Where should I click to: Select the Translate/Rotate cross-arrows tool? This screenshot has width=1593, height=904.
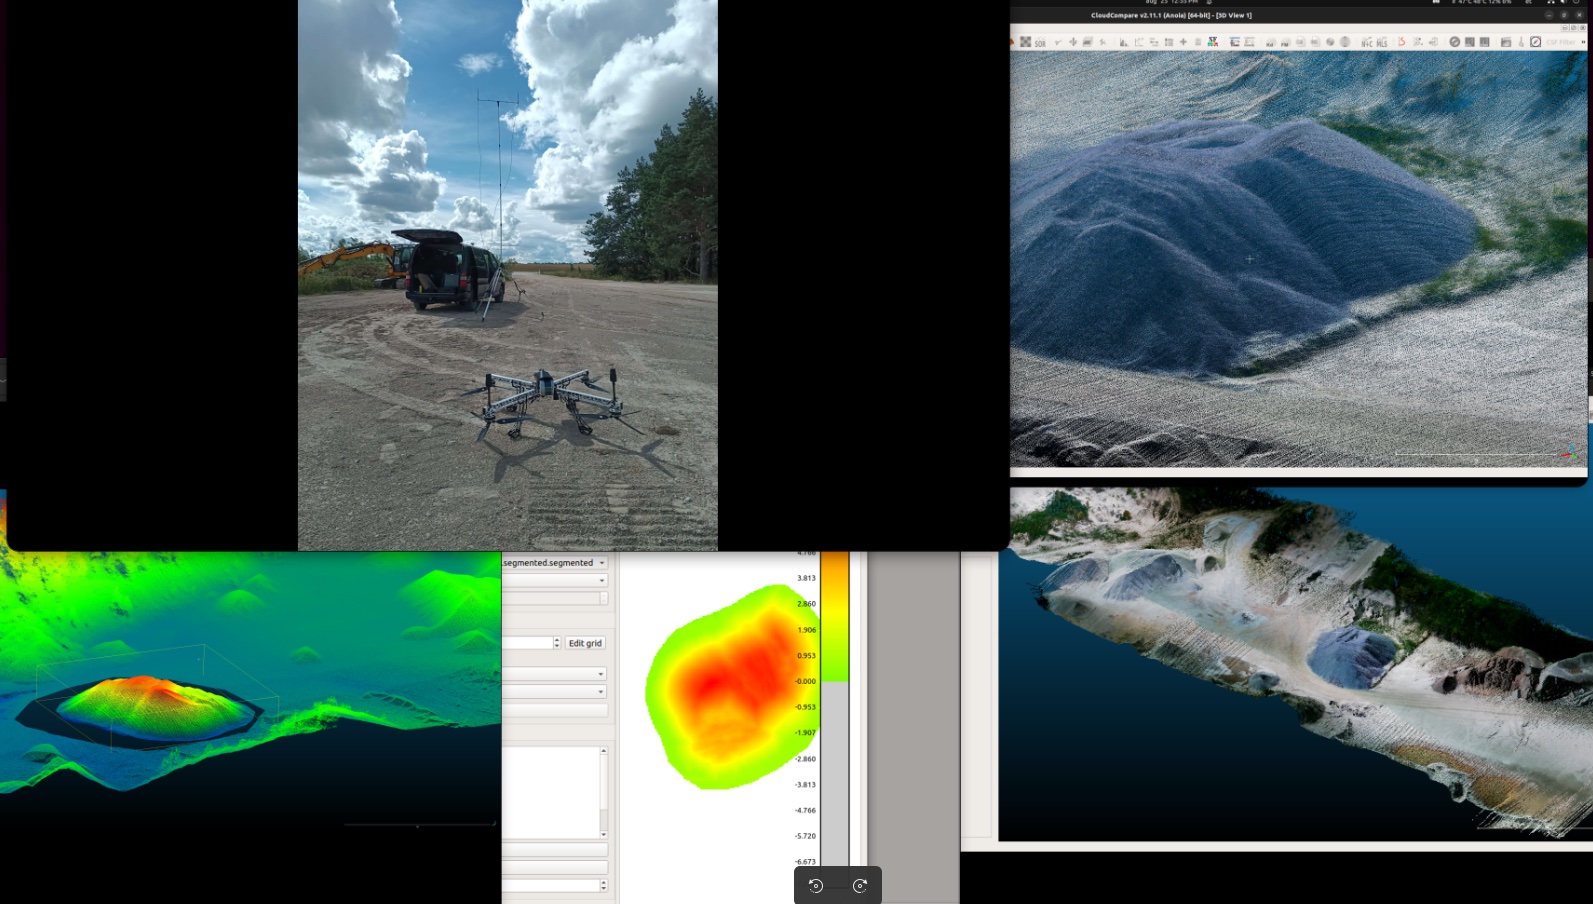[1073, 42]
